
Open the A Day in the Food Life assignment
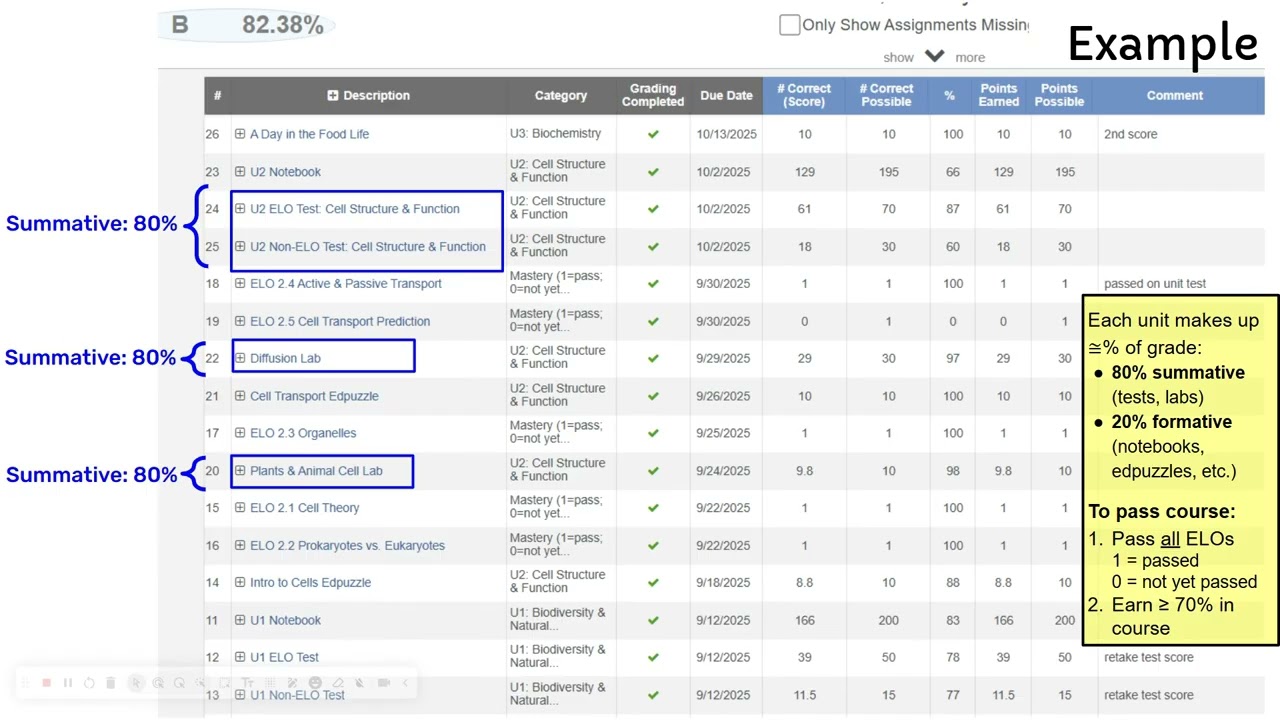[x=309, y=134]
